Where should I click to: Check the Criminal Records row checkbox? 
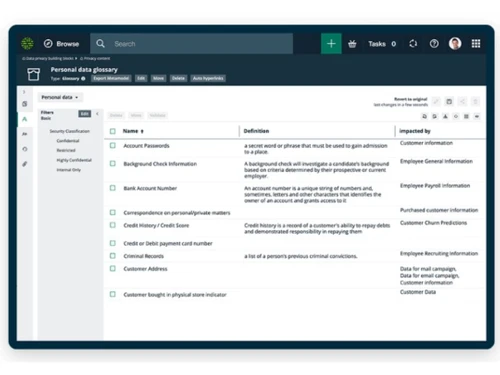pyautogui.click(x=113, y=256)
